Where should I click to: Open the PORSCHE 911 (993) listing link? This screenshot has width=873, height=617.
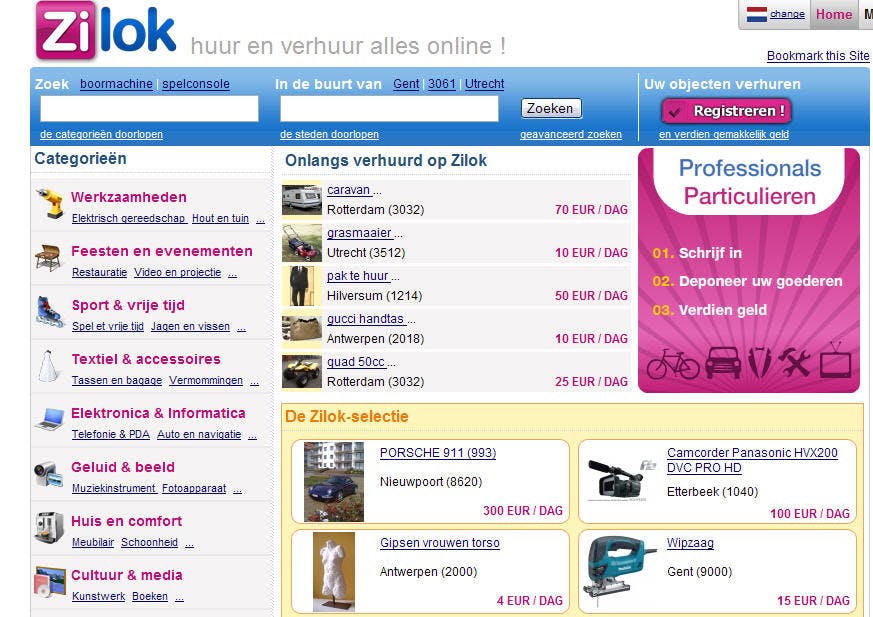438,453
